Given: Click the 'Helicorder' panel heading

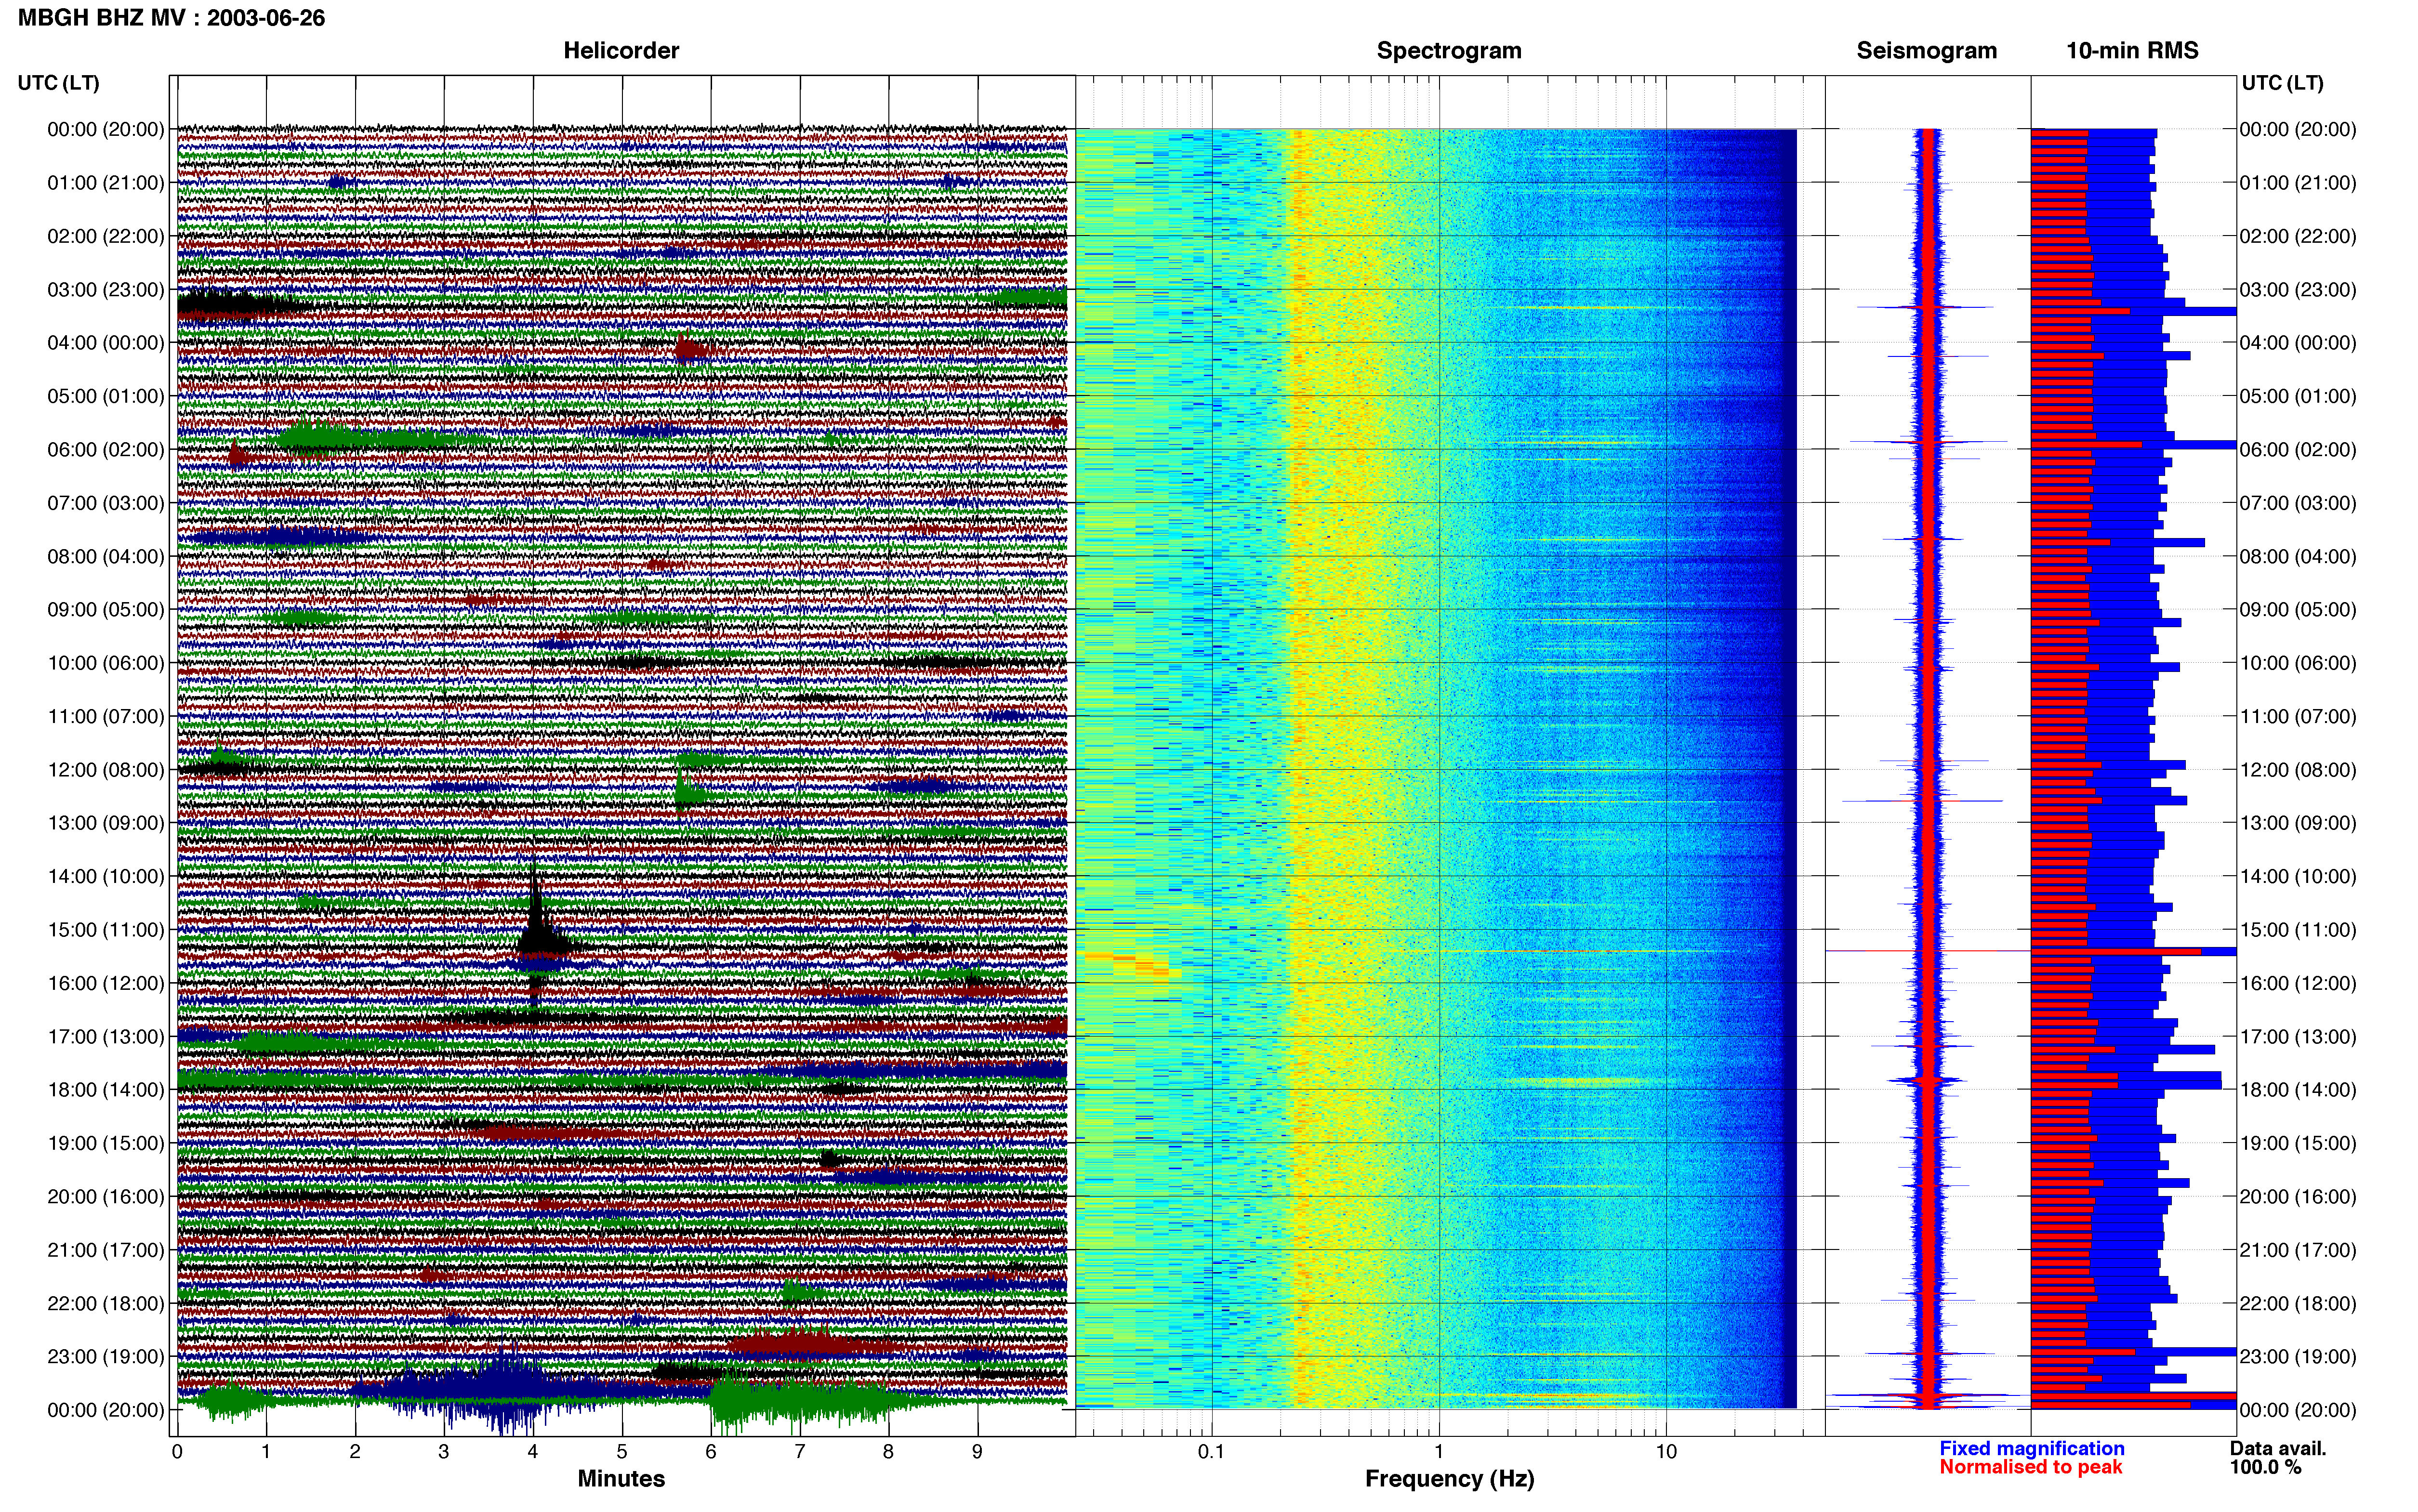Looking at the screenshot, I should click(621, 51).
